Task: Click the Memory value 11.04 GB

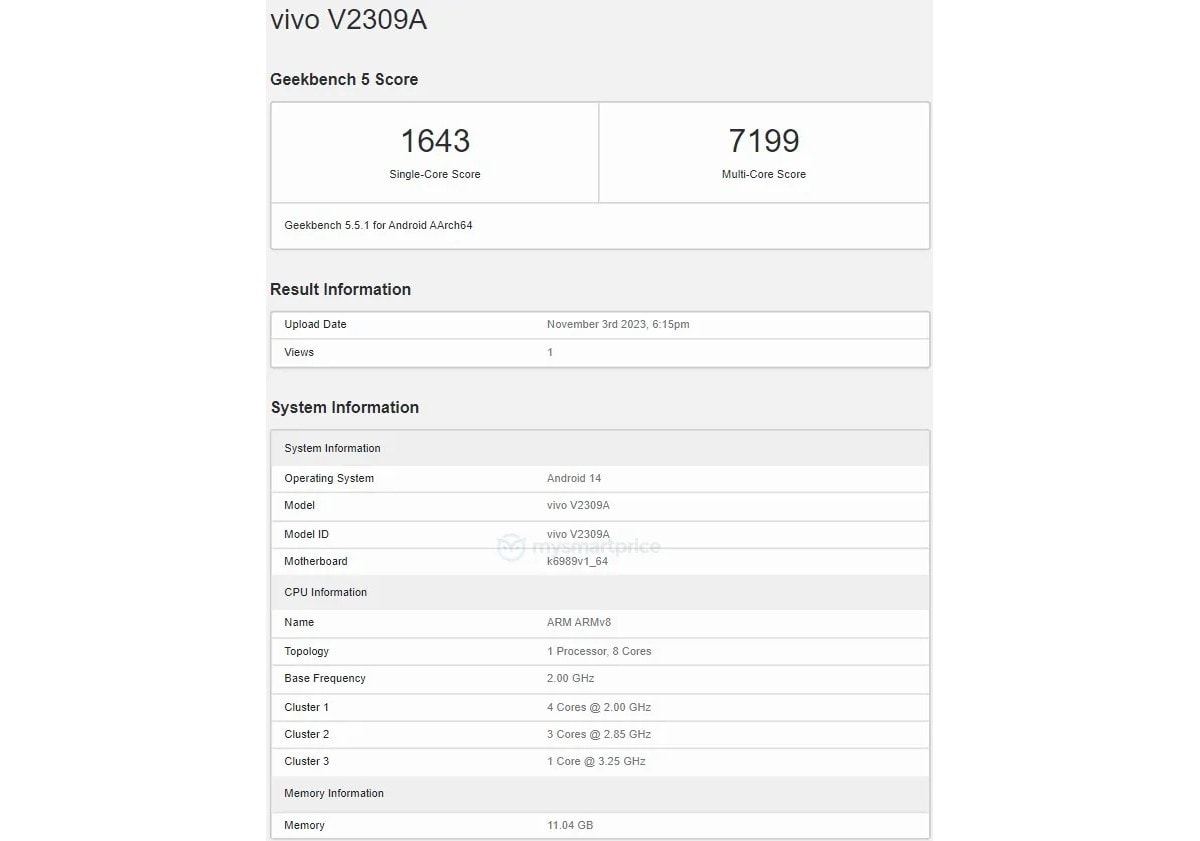Action: point(570,826)
